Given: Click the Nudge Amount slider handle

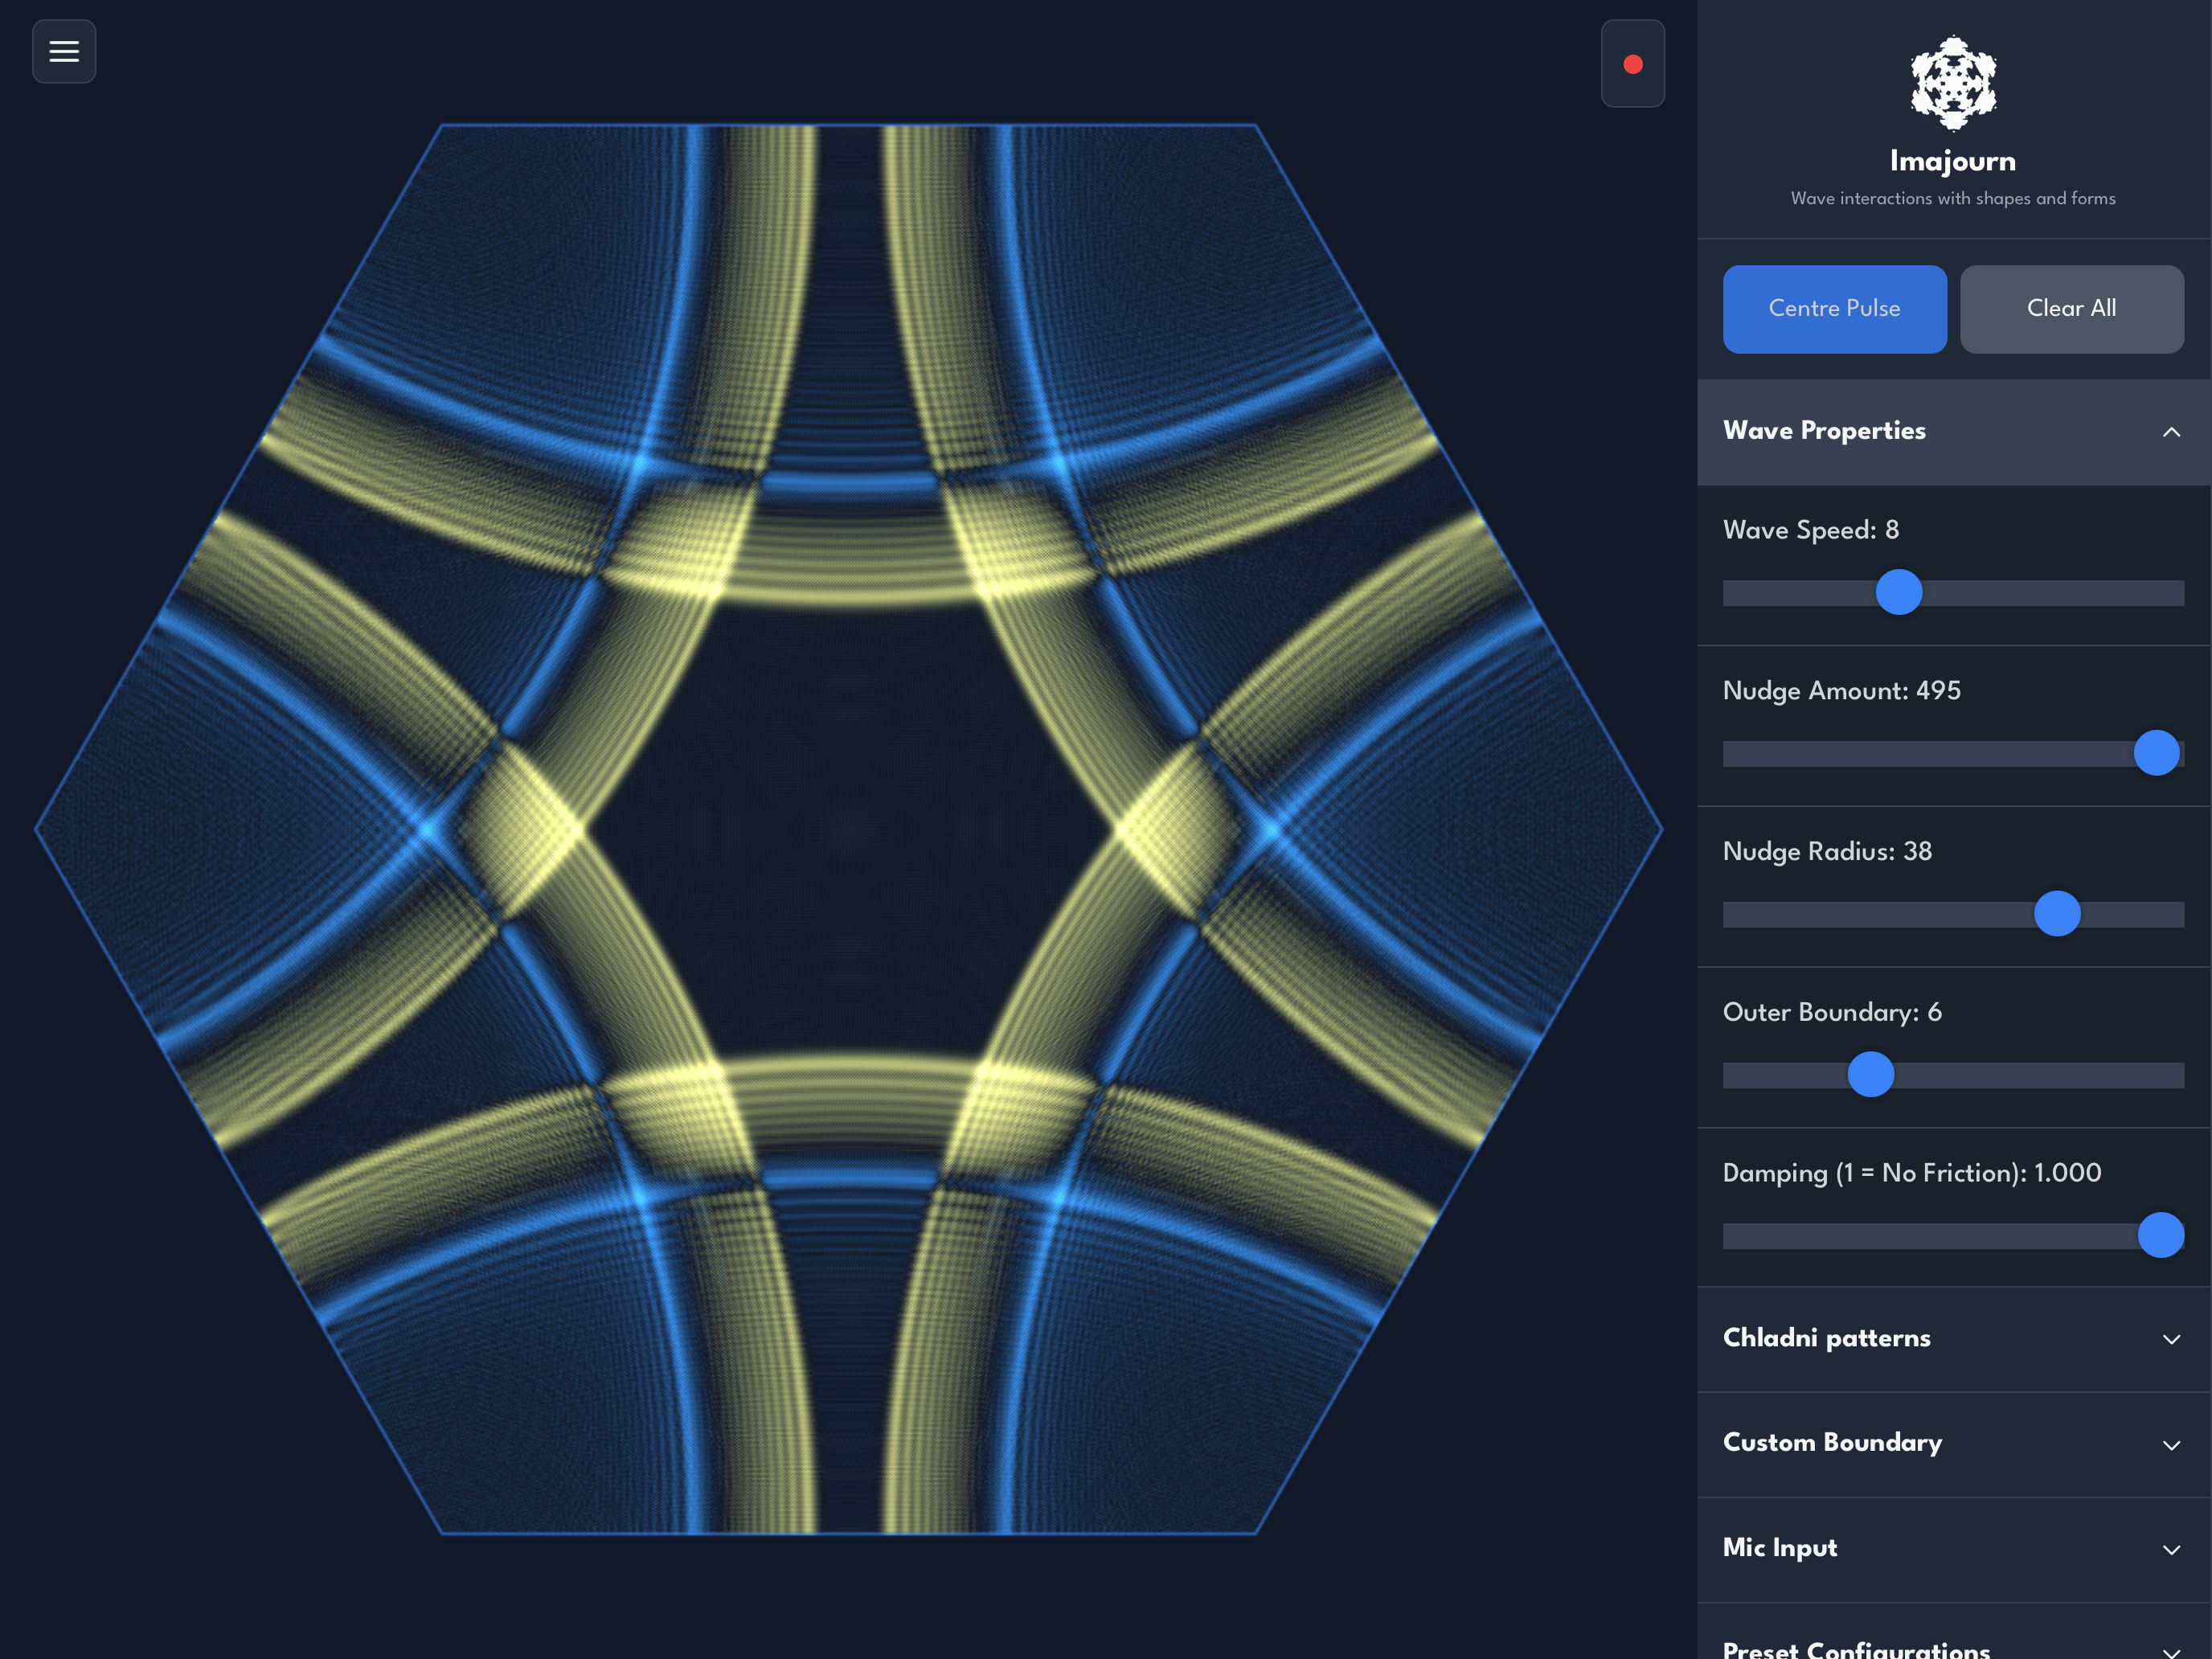Looking at the screenshot, I should point(2156,753).
